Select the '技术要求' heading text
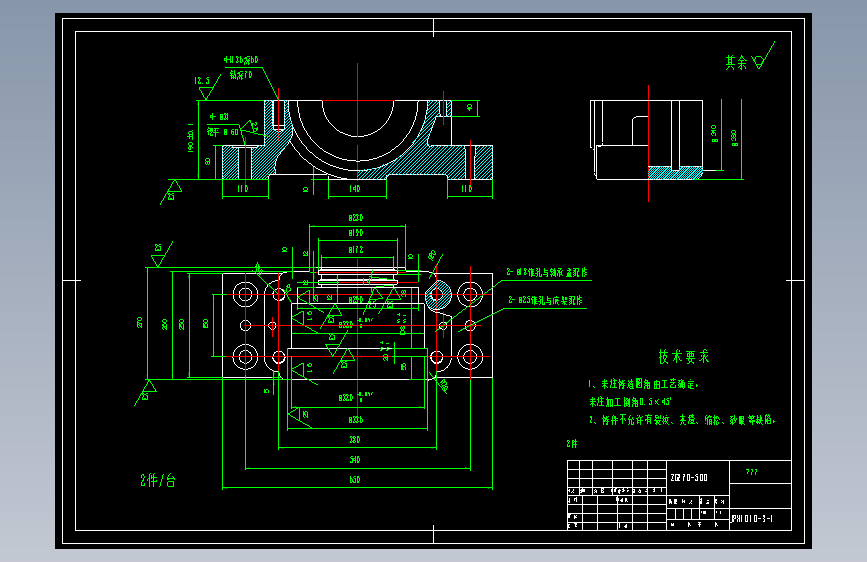The height and width of the screenshot is (562, 867). click(x=684, y=357)
